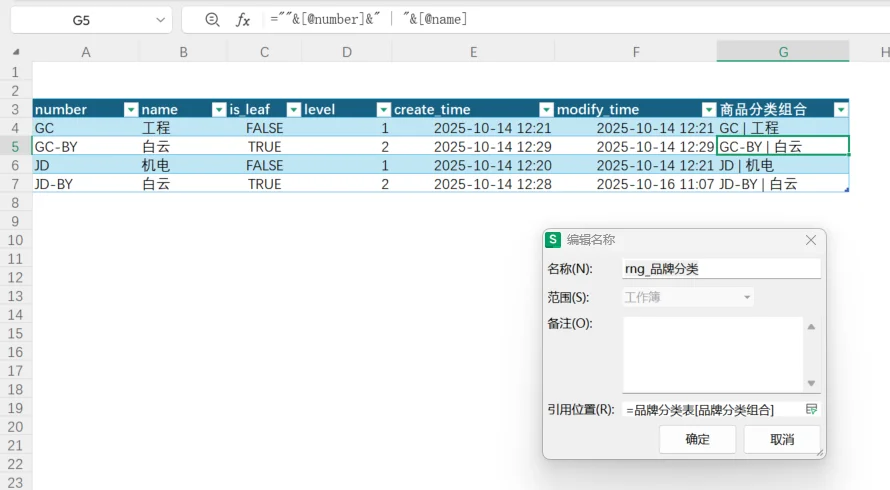Open the level column filter dropdown
Viewport: 890px width, 490px height.
coord(384,110)
